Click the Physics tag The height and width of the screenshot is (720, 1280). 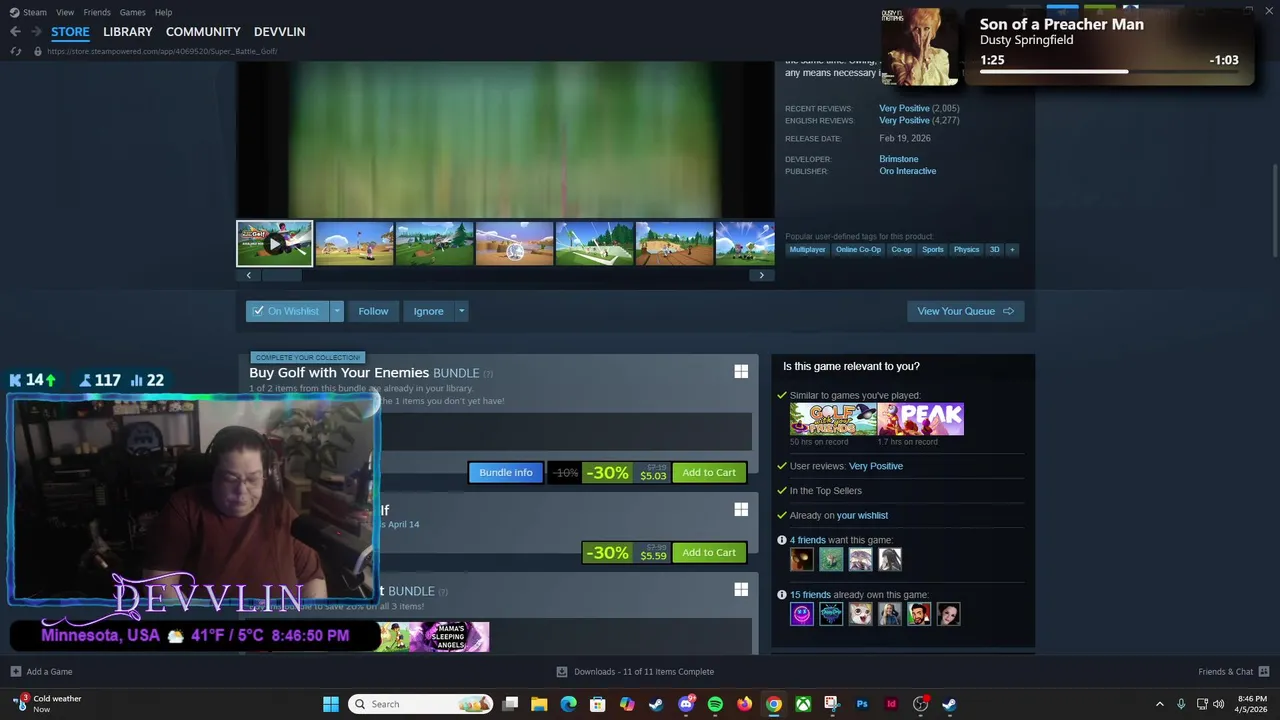966,249
